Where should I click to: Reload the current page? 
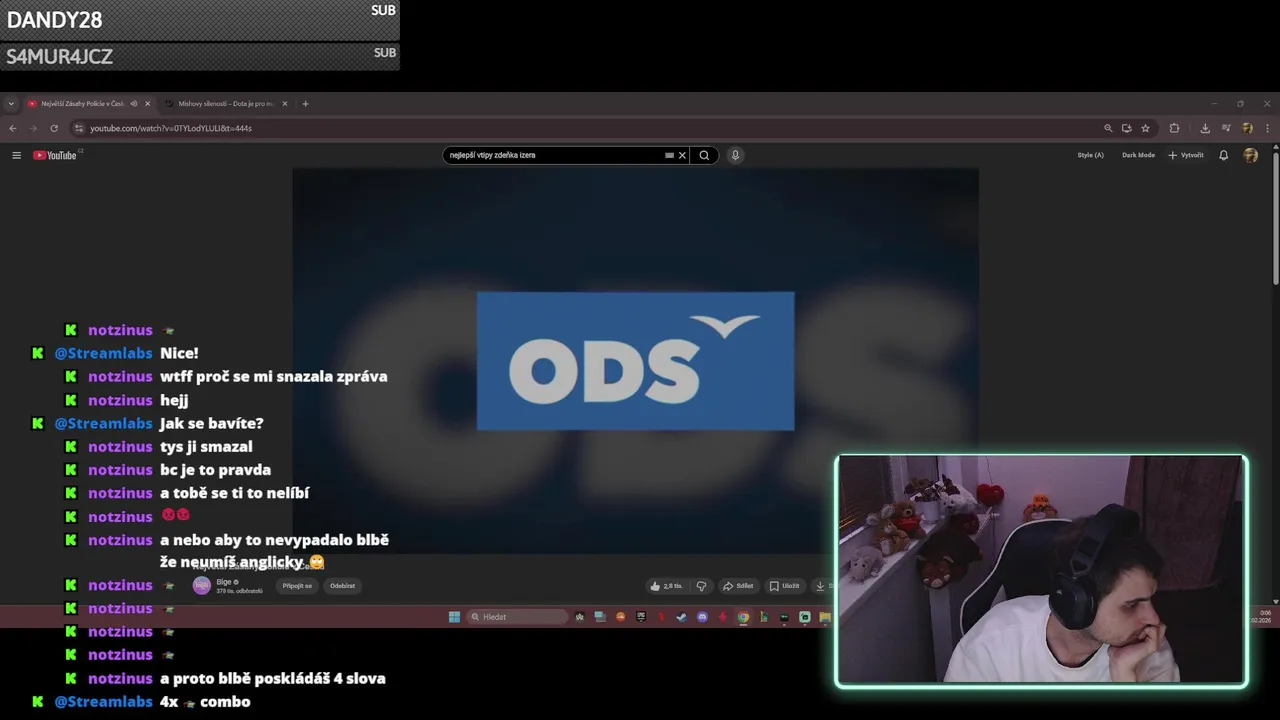point(54,128)
